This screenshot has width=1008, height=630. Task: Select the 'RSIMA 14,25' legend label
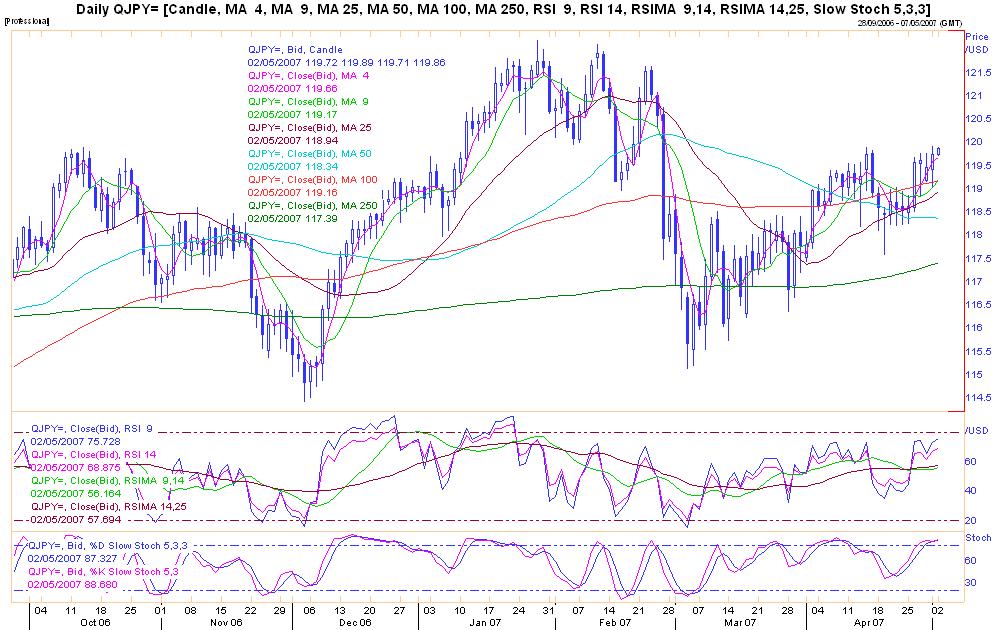tap(155, 507)
